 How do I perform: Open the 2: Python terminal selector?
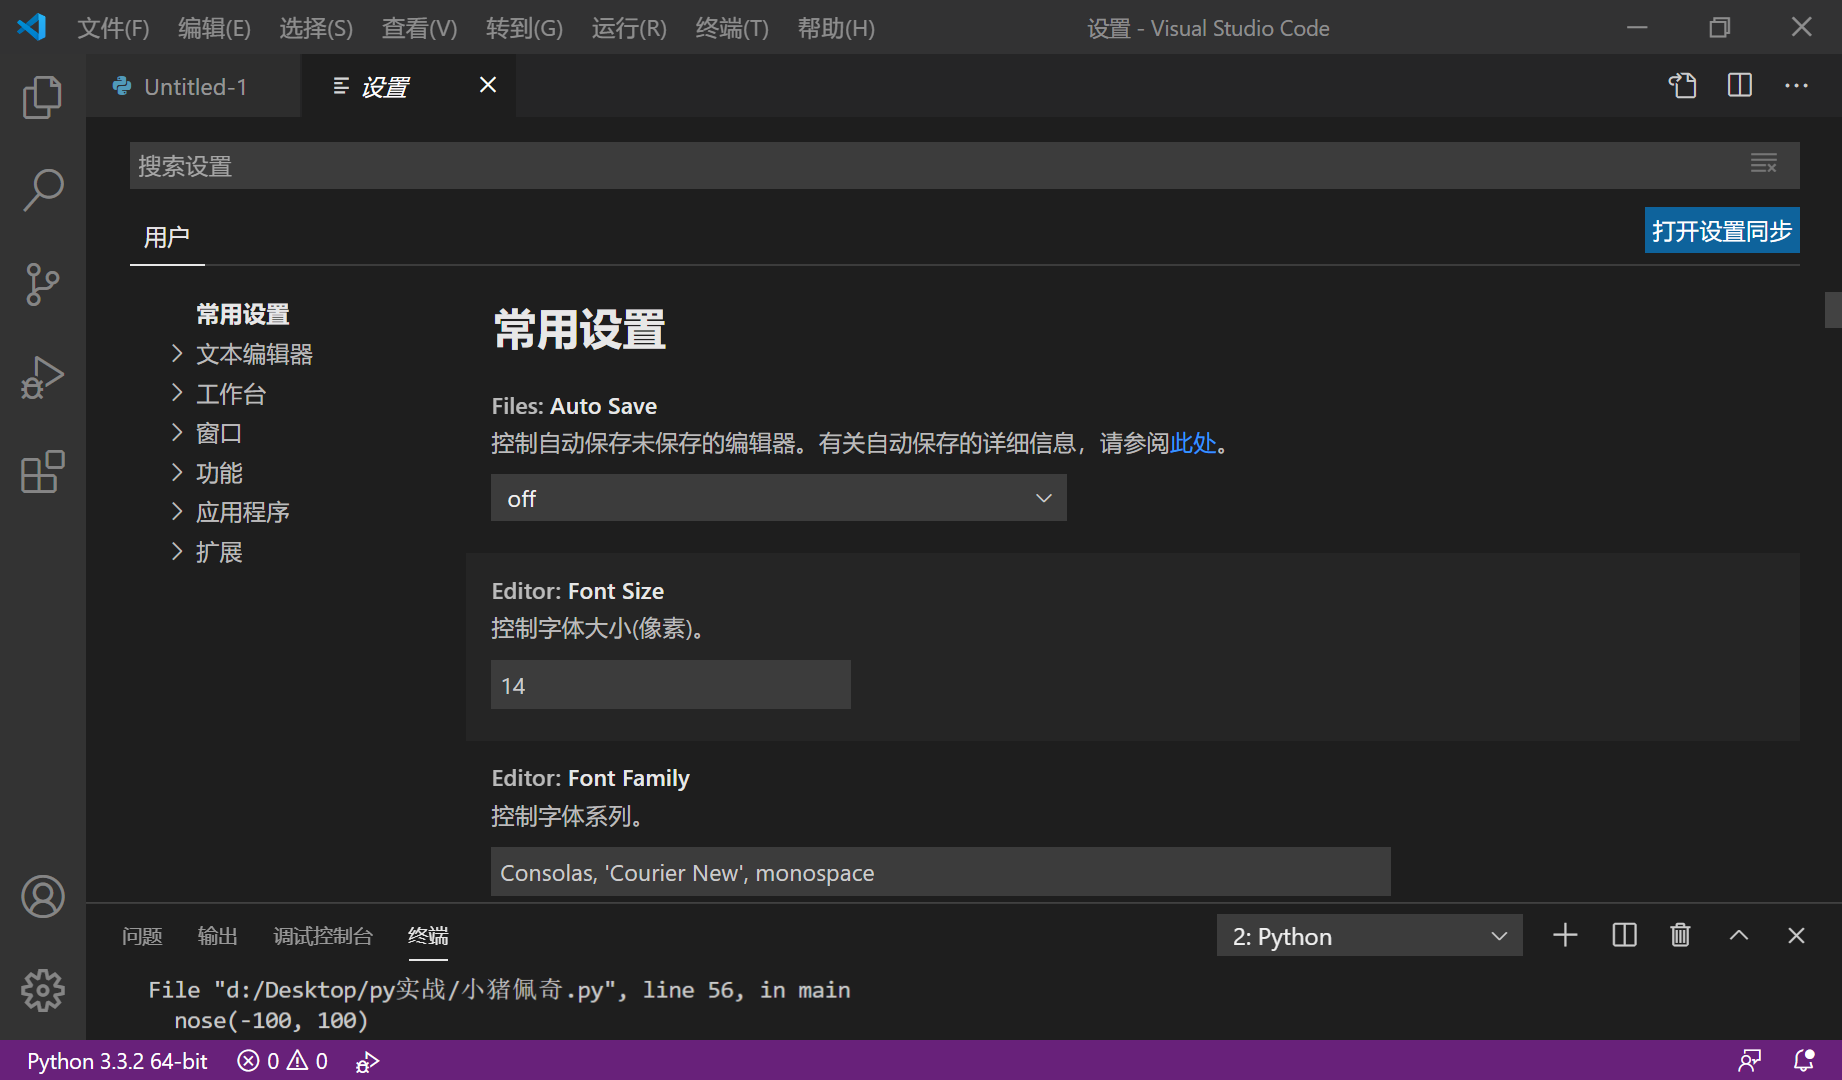1369,935
